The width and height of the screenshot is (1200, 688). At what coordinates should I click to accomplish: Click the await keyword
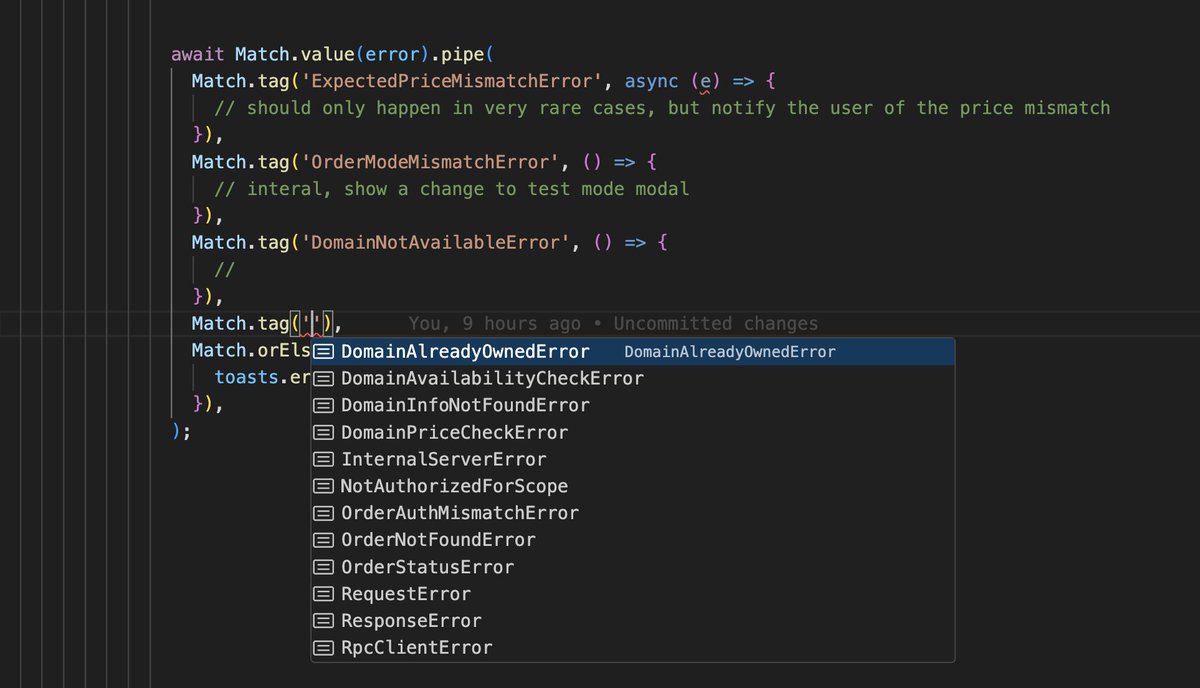(198, 54)
